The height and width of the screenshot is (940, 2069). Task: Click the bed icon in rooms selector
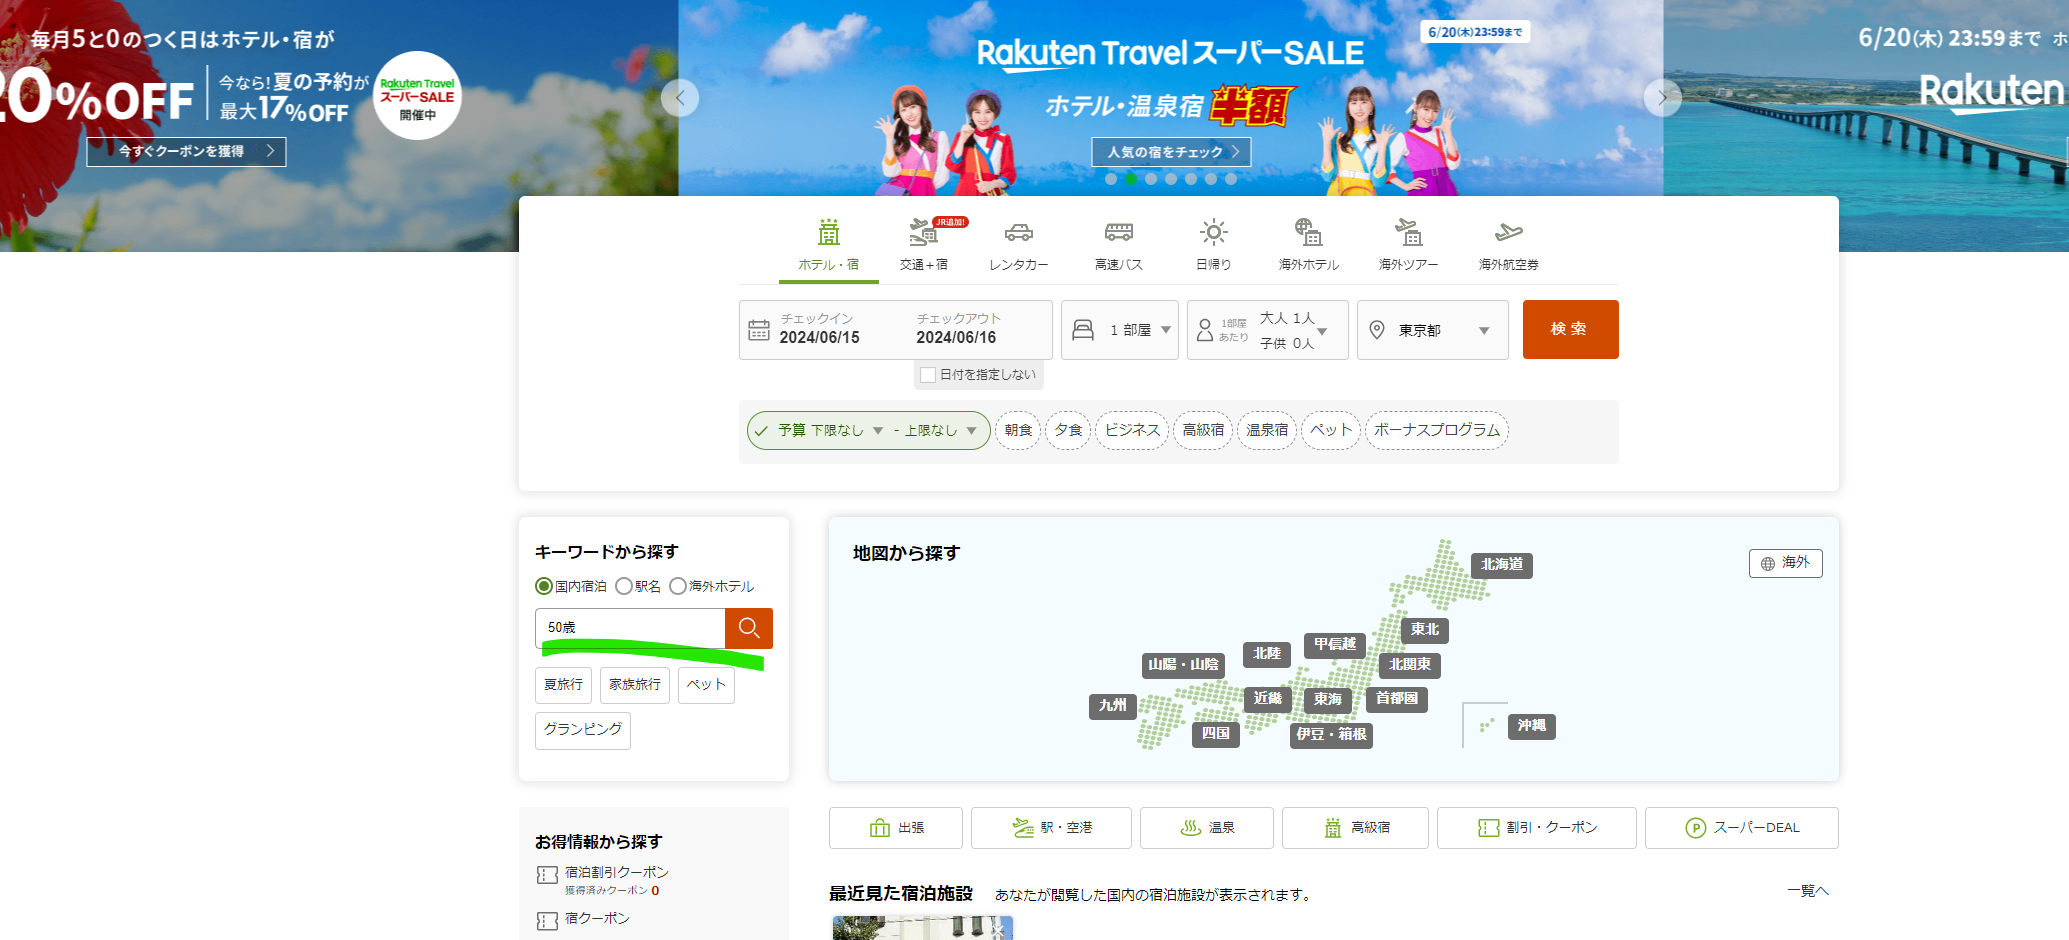tap(1083, 329)
